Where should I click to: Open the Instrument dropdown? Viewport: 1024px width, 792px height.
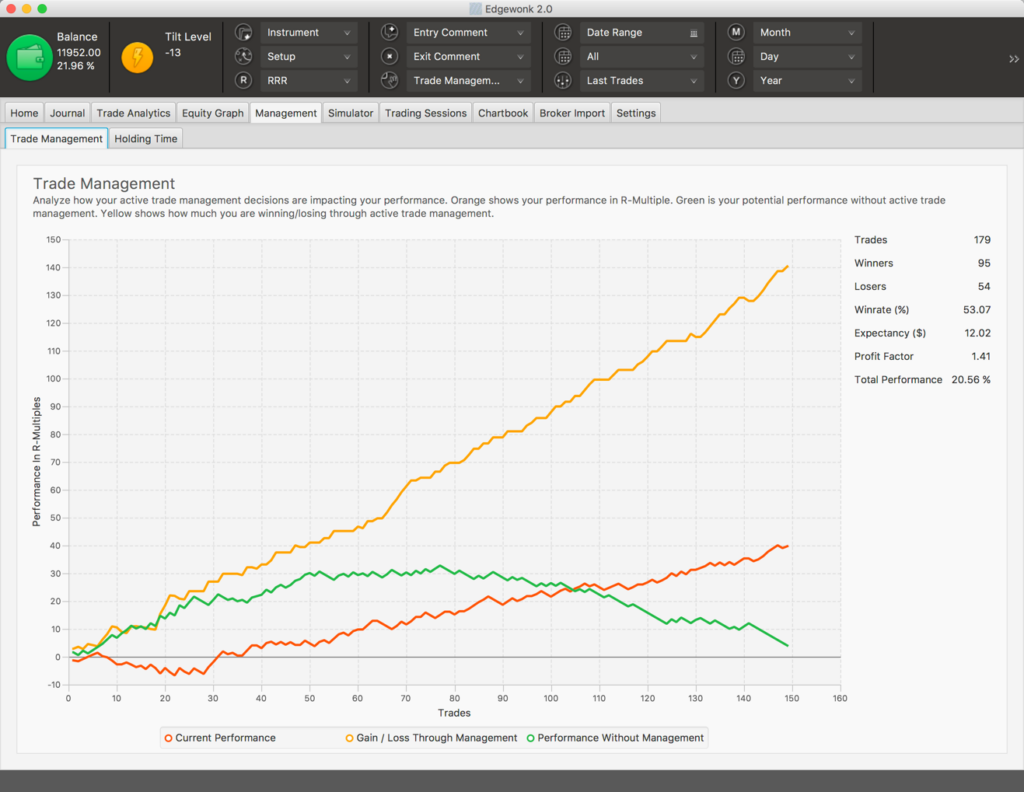[308, 31]
